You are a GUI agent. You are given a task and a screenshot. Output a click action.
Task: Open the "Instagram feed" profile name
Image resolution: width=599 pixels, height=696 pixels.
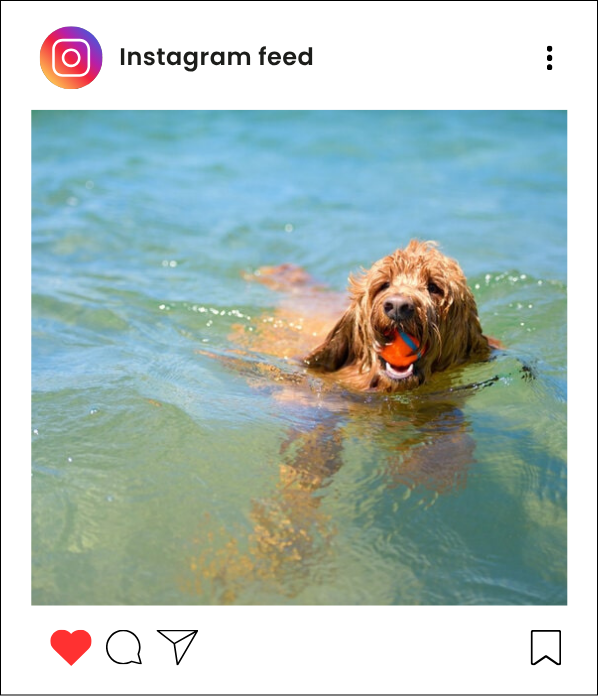tap(216, 57)
